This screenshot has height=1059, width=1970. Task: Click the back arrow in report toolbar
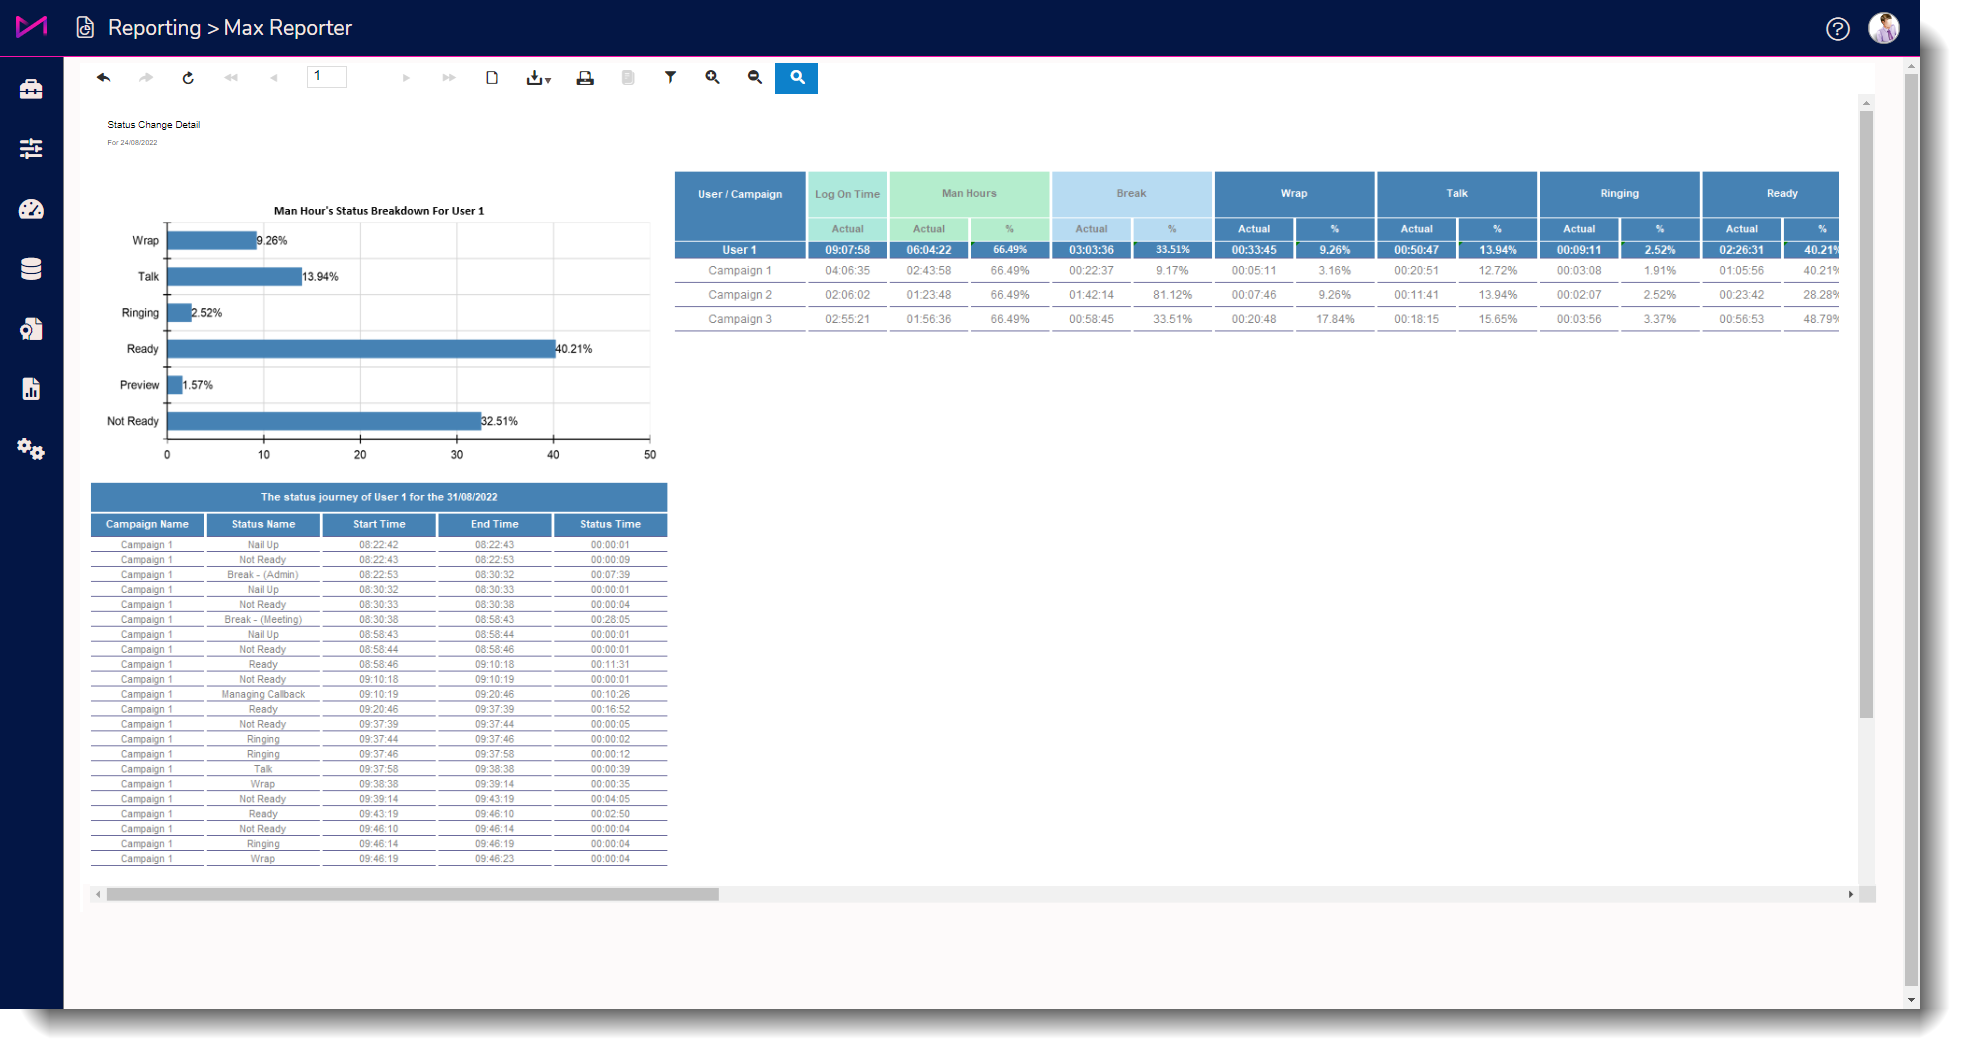(x=103, y=78)
